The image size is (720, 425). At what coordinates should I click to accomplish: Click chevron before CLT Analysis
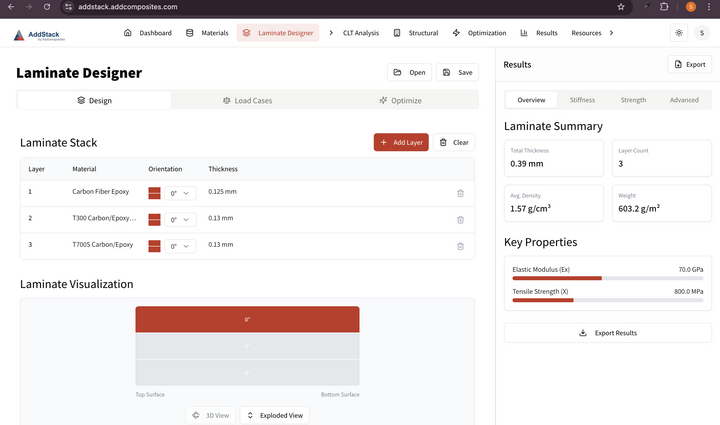tap(331, 33)
